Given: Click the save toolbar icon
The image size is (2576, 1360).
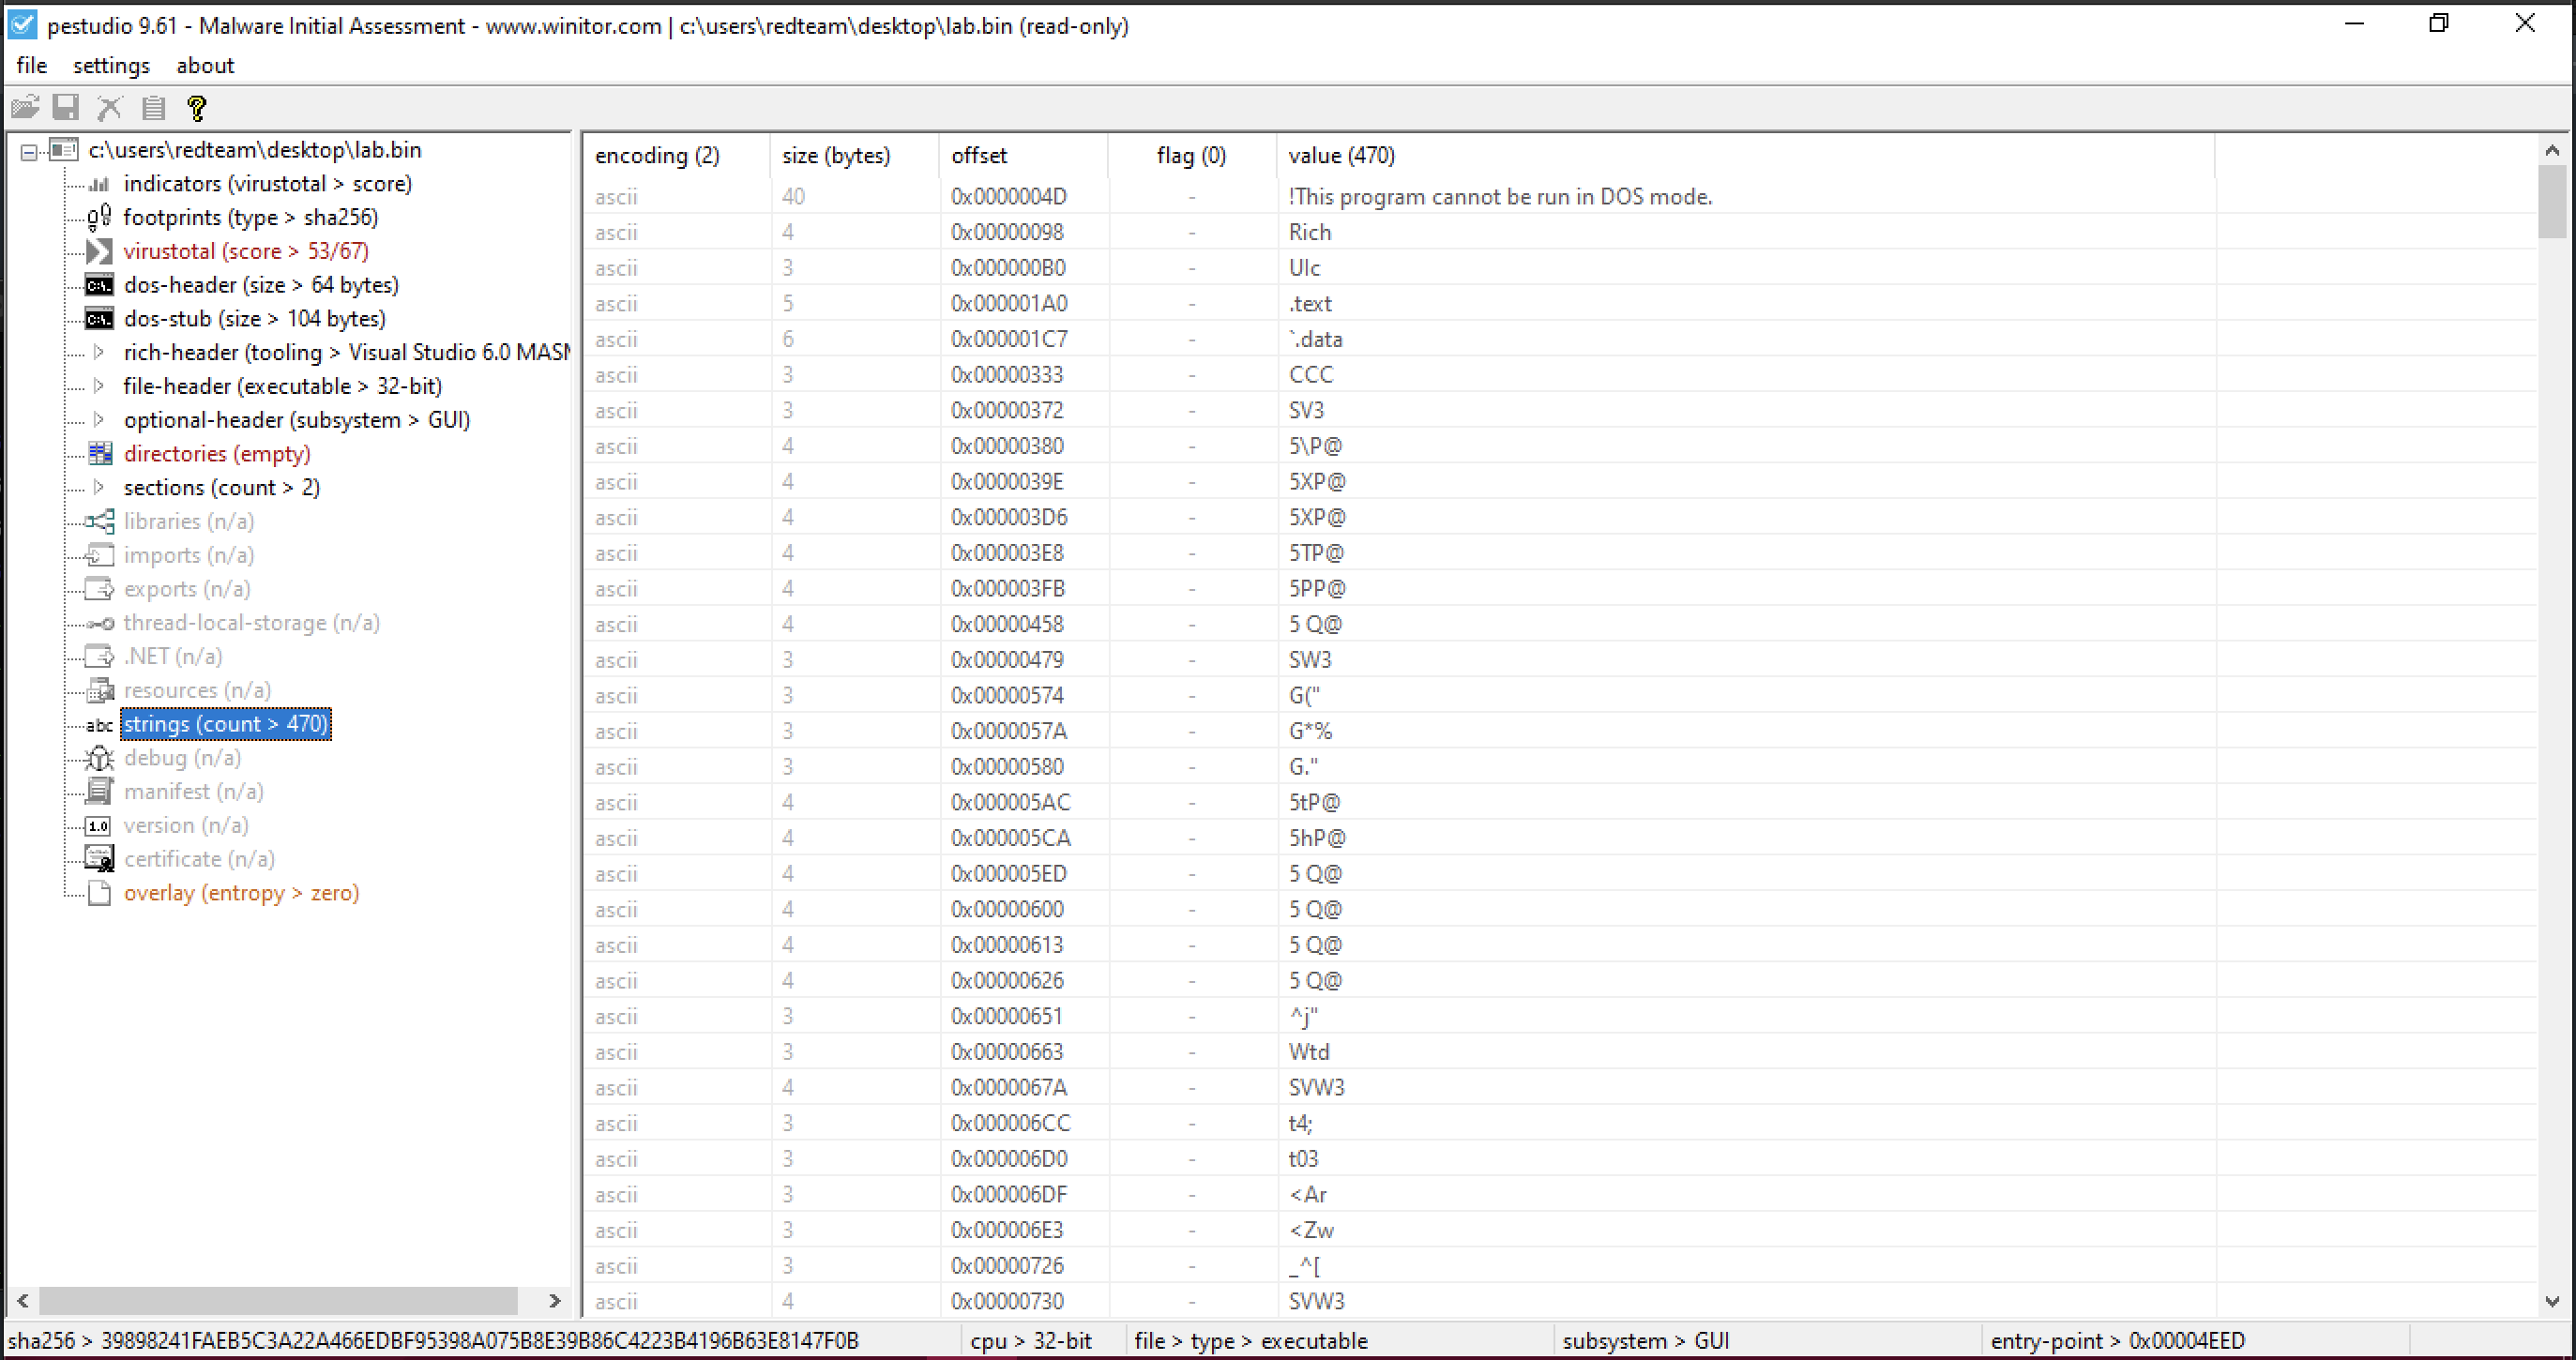Looking at the screenshot, I should coord(66,107).
